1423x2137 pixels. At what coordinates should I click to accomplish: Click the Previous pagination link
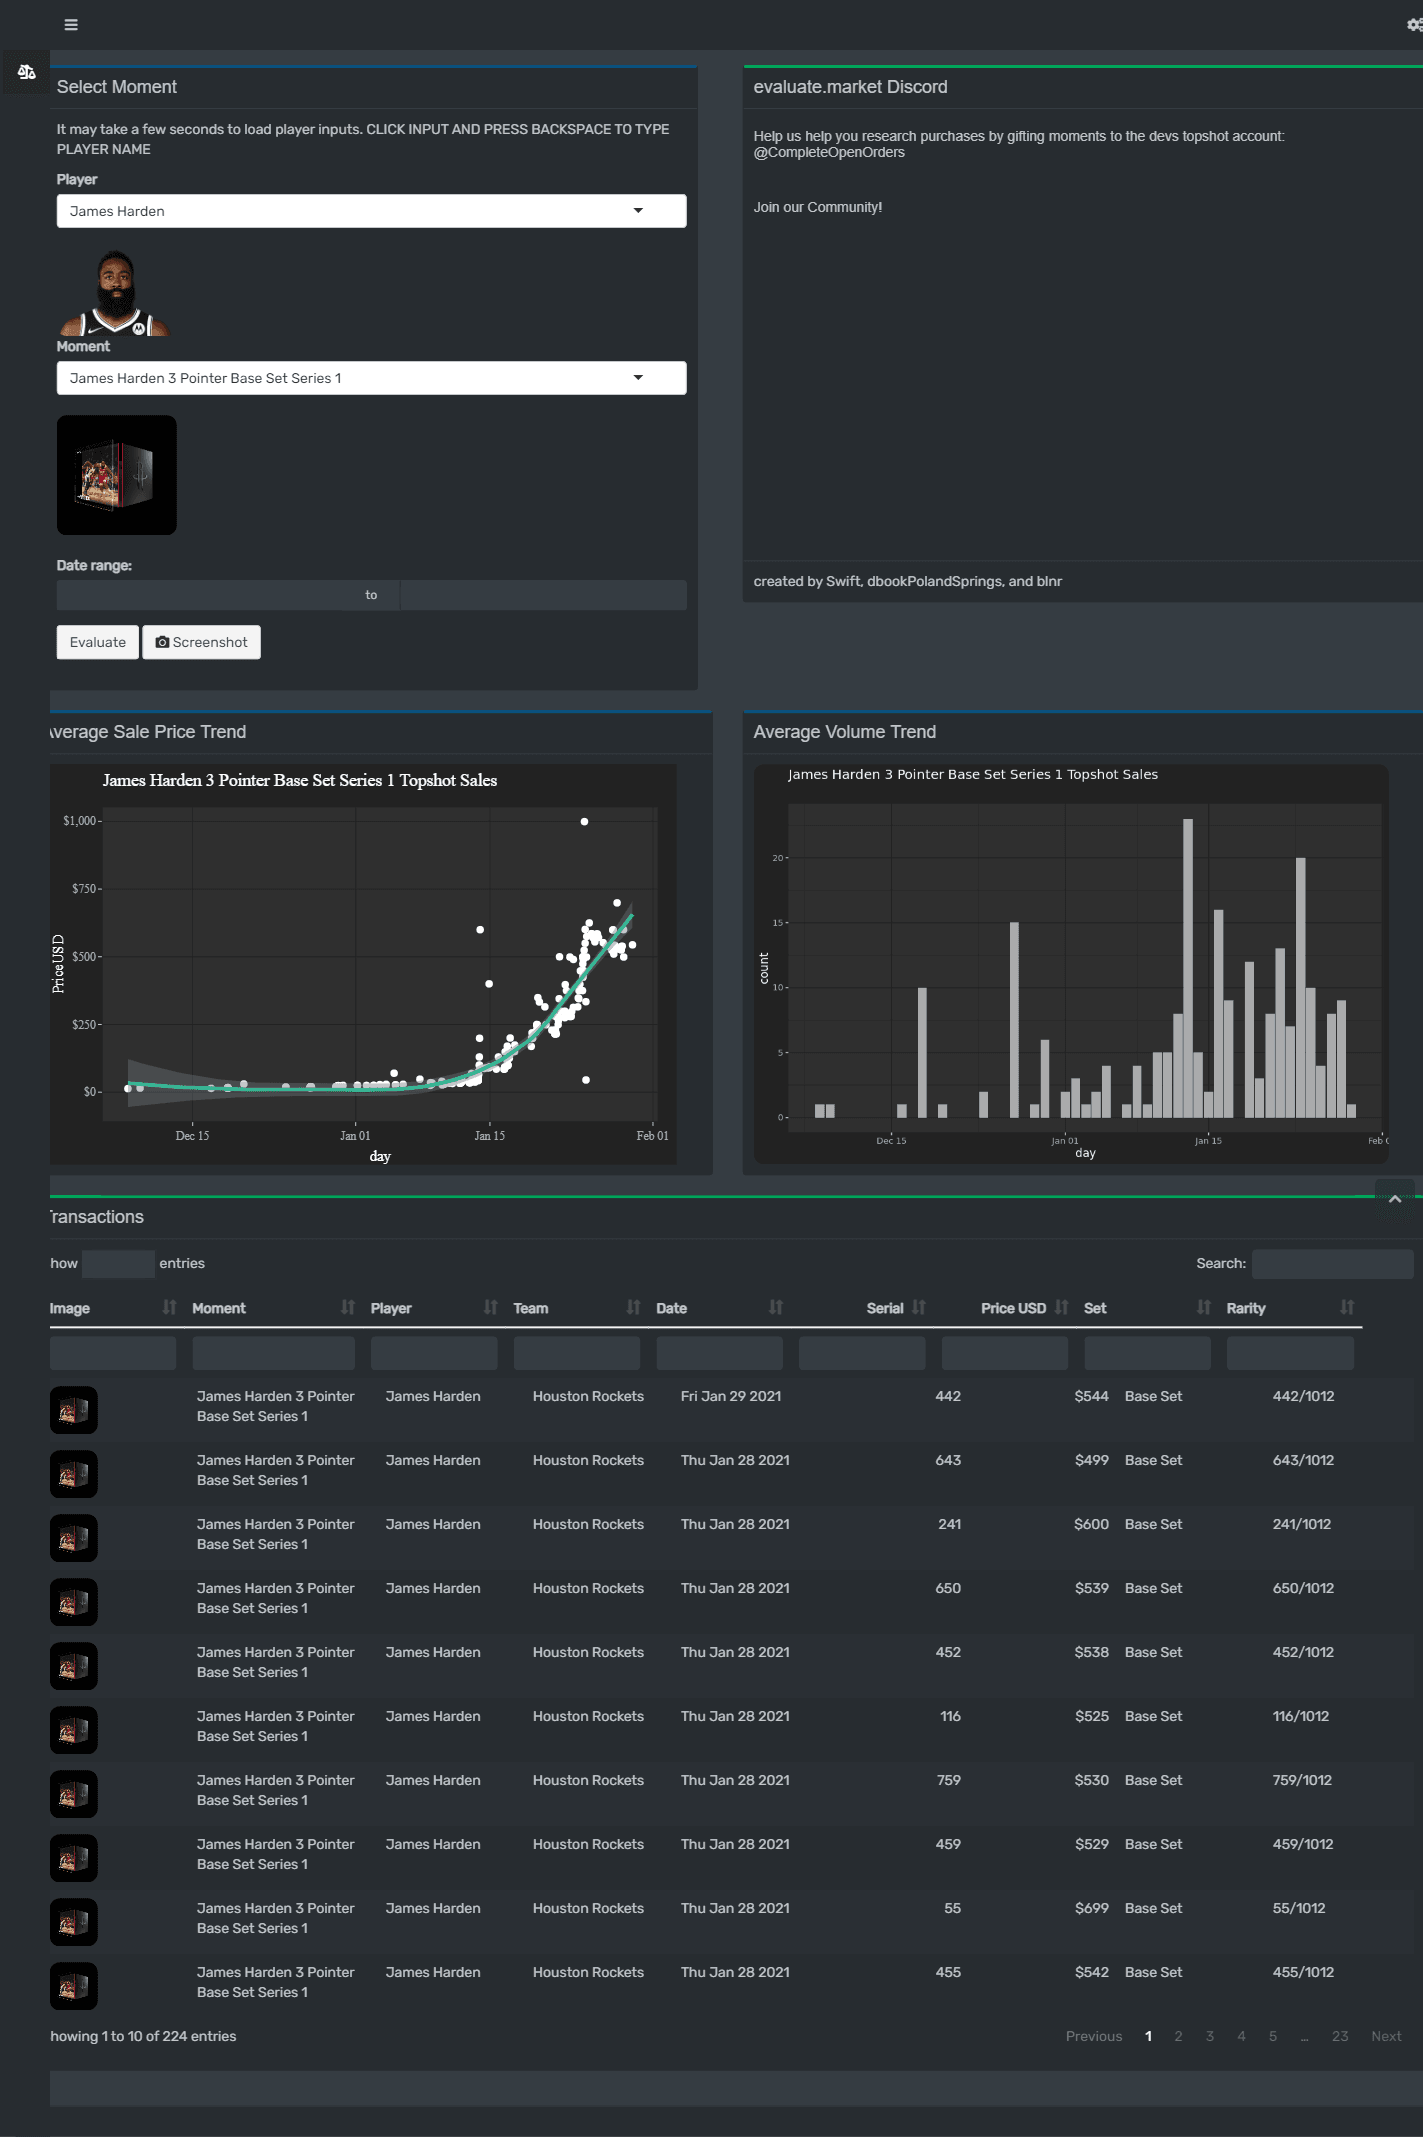click(x=1094, y=2036)
